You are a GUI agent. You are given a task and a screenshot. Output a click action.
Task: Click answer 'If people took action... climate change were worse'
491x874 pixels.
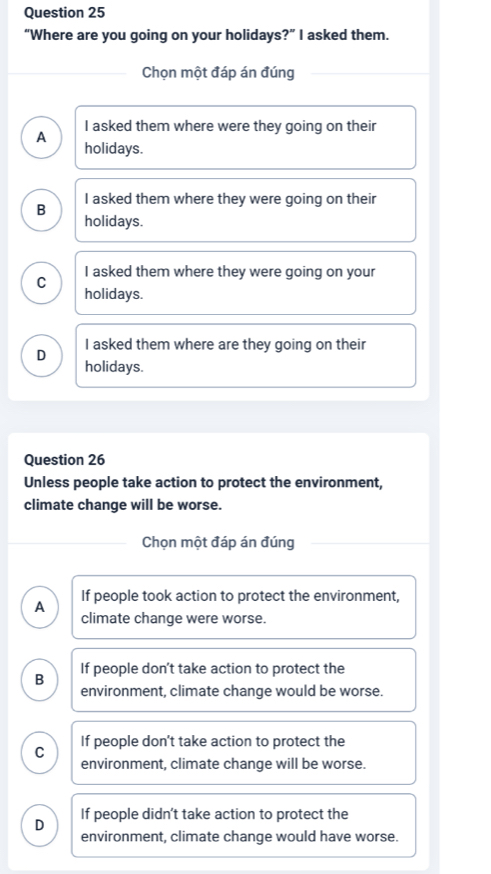244,607
